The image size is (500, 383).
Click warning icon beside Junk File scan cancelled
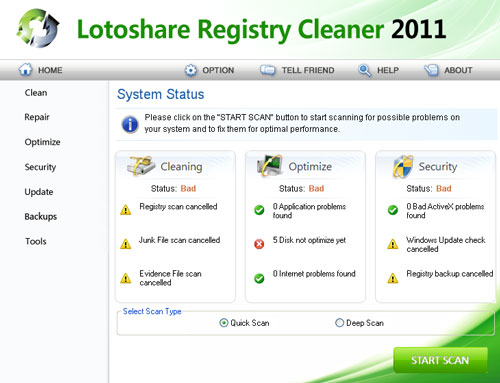tap(126, 244)
